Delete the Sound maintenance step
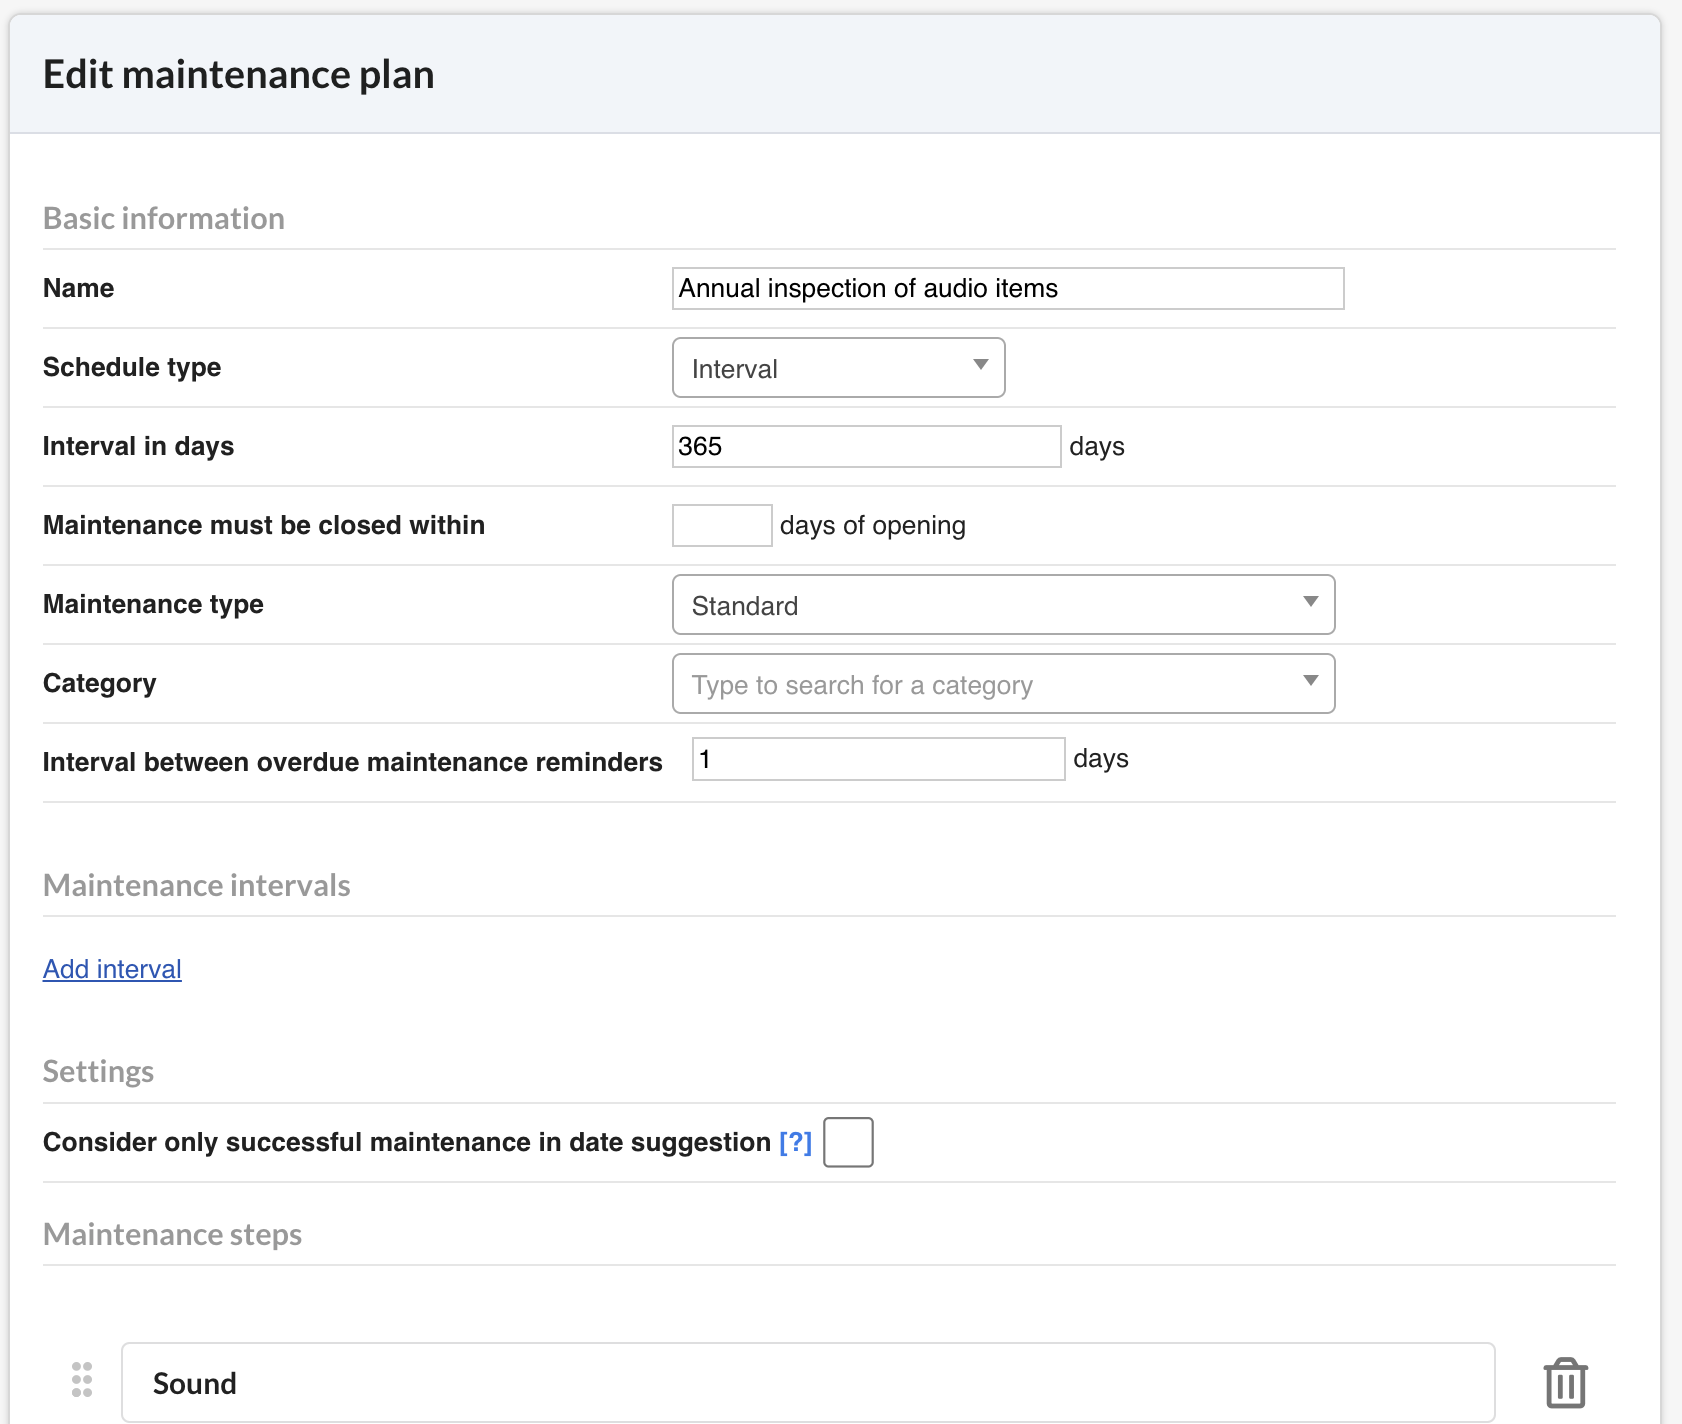1682x1424 pixels. coord(1565,1383)
